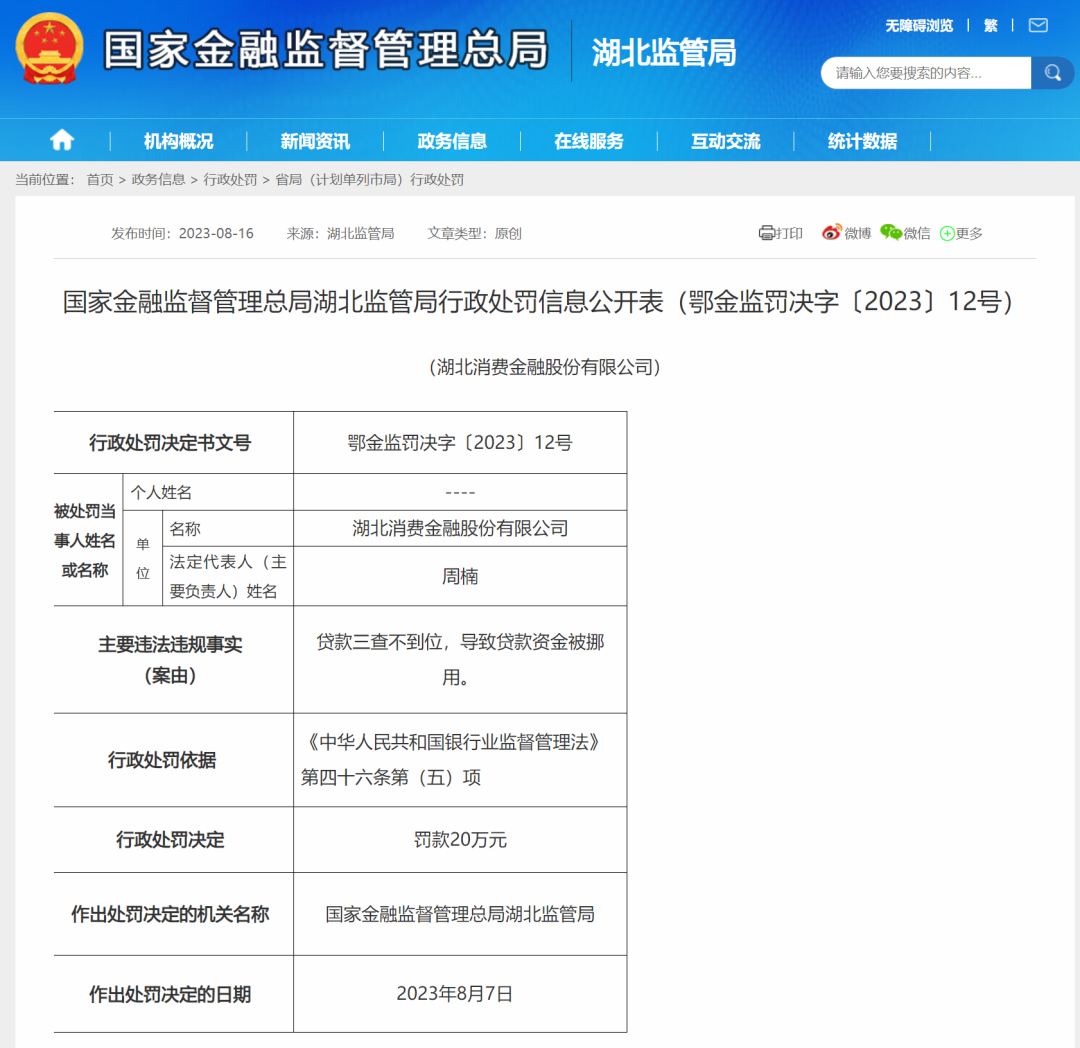The image size is (1080, 1048).
Task: Switch to traditional Chinese 繁 link
Action: (990, 25)
